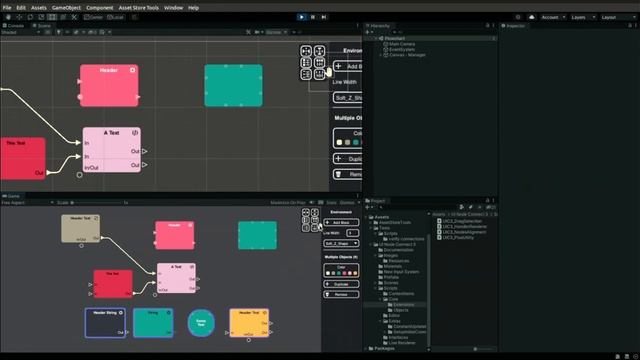Select the Rotate tool in the toolbar
This screenshot has height=360, width=640.
tap(30, 17)
